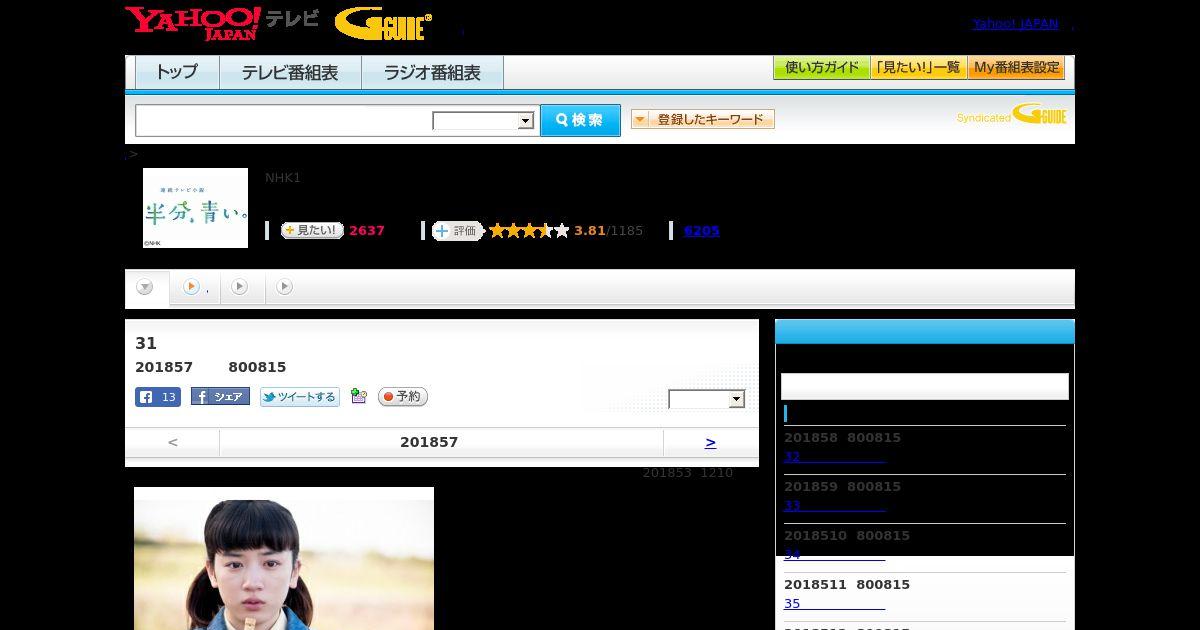
Task: Click the 予約 record button
Action: click(403, 397)
